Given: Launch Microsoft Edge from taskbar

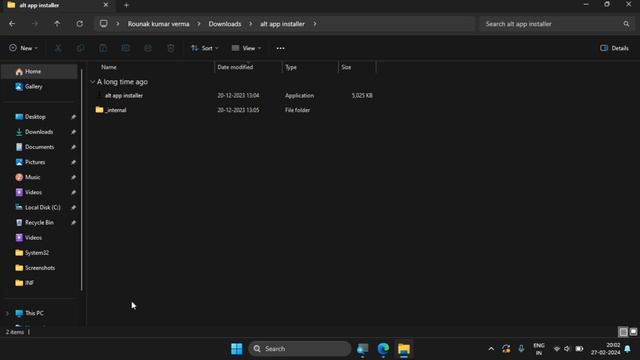Looking at the screenshot, I should [383, 349].
